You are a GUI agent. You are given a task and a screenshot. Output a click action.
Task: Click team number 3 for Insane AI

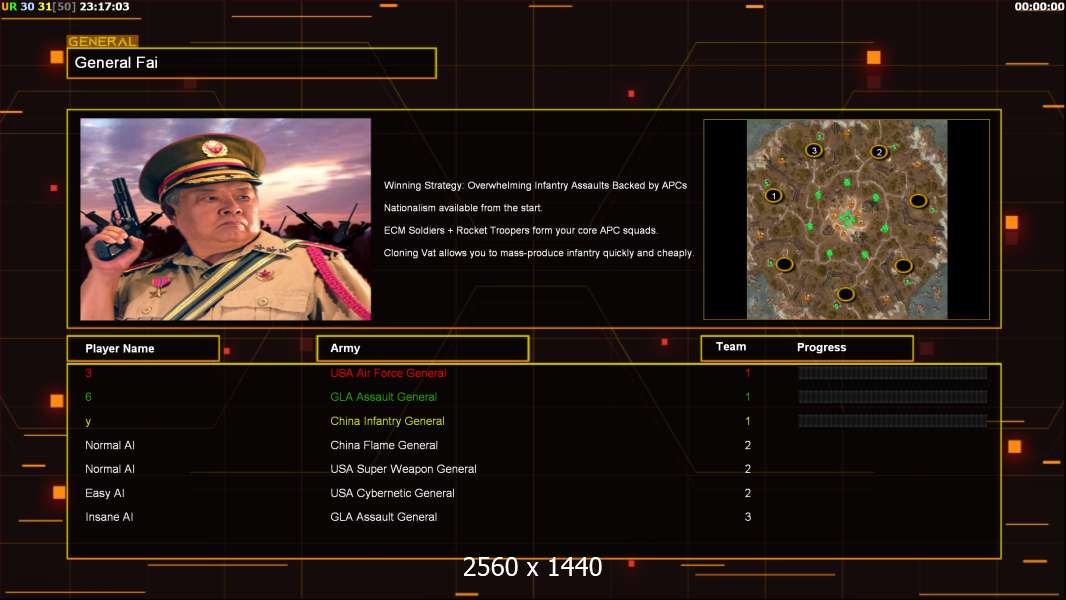[x=748, y=516]
